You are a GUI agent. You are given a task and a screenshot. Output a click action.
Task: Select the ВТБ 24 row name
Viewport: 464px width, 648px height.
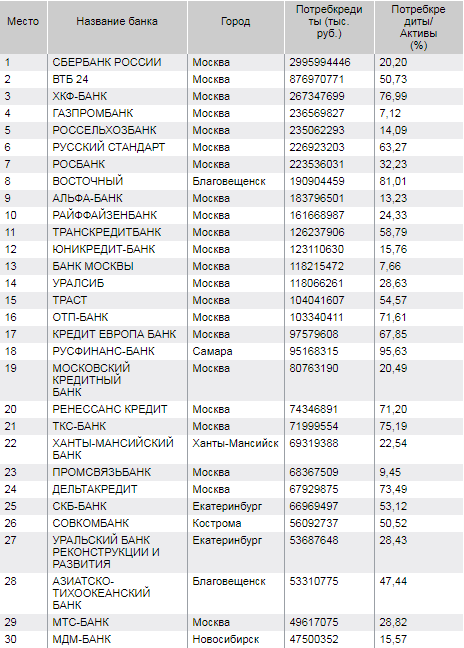[70, 79]
